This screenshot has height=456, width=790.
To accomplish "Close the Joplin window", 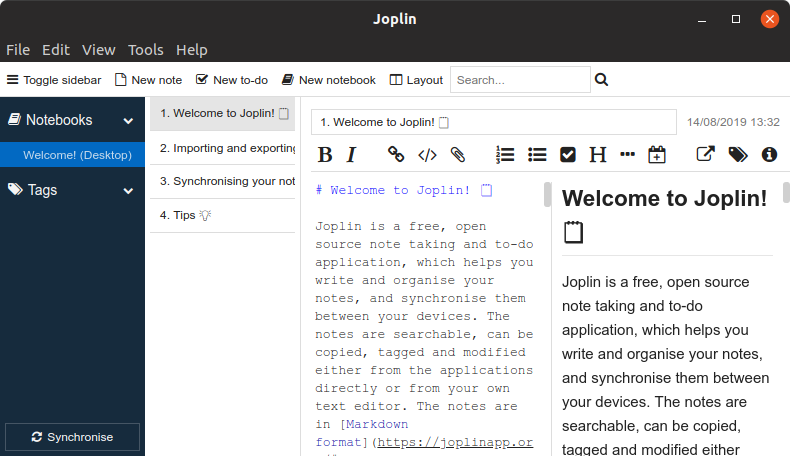I will 770,19.
